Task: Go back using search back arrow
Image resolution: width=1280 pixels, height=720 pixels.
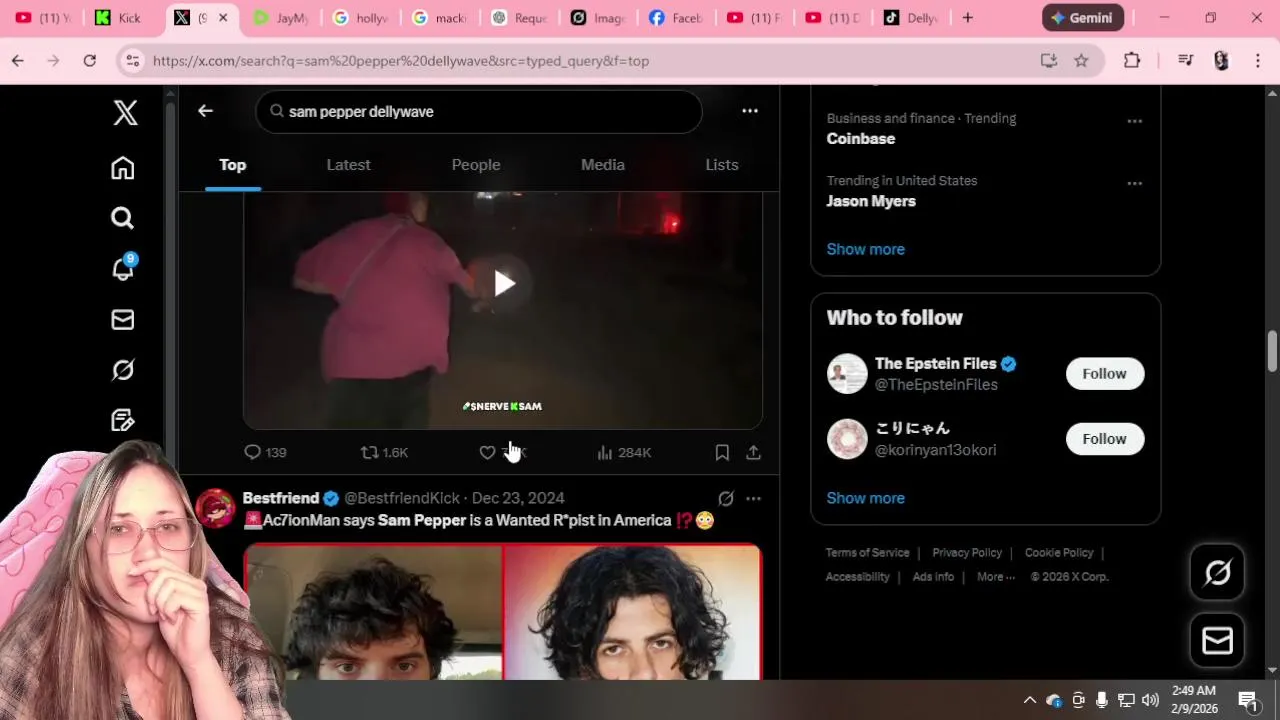Action: coord(205,111)
